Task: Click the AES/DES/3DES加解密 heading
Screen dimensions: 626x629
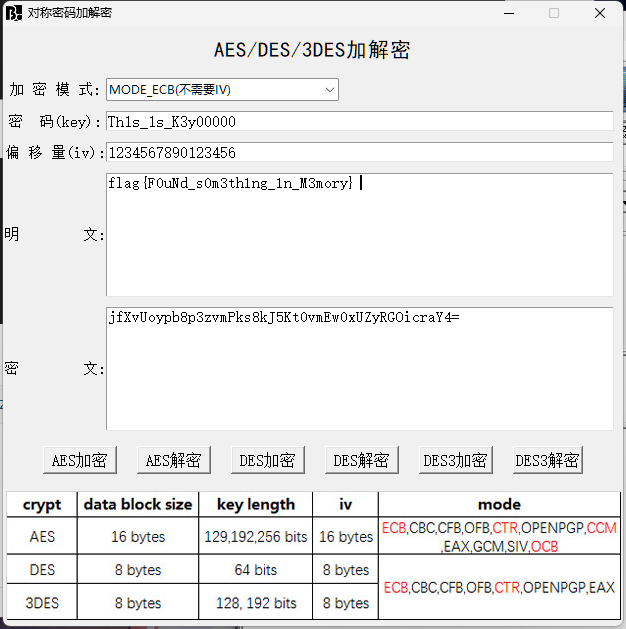Action: 312,51
